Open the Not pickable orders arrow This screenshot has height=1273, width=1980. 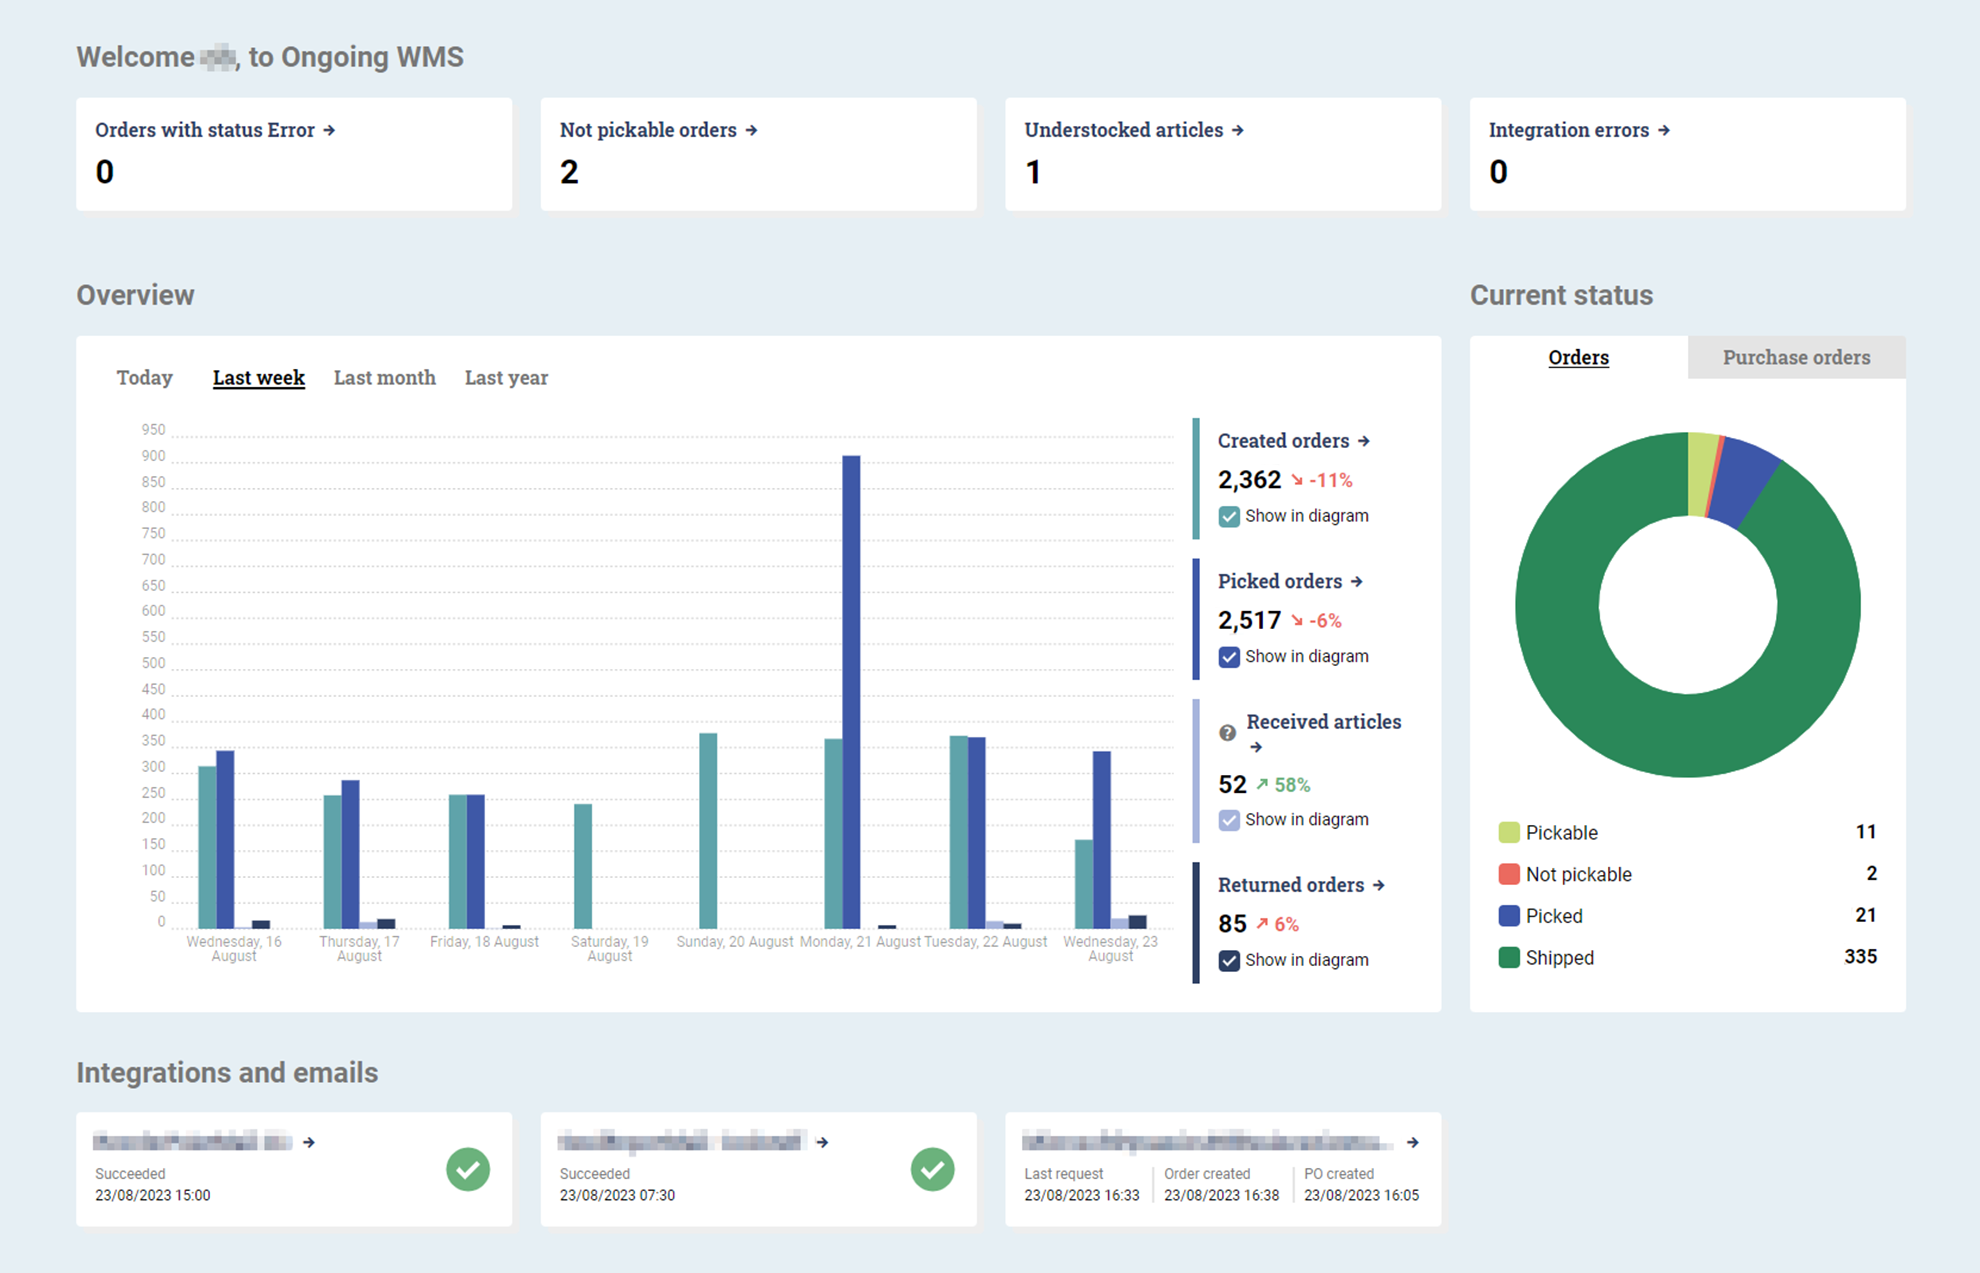(x=752, y=129)
